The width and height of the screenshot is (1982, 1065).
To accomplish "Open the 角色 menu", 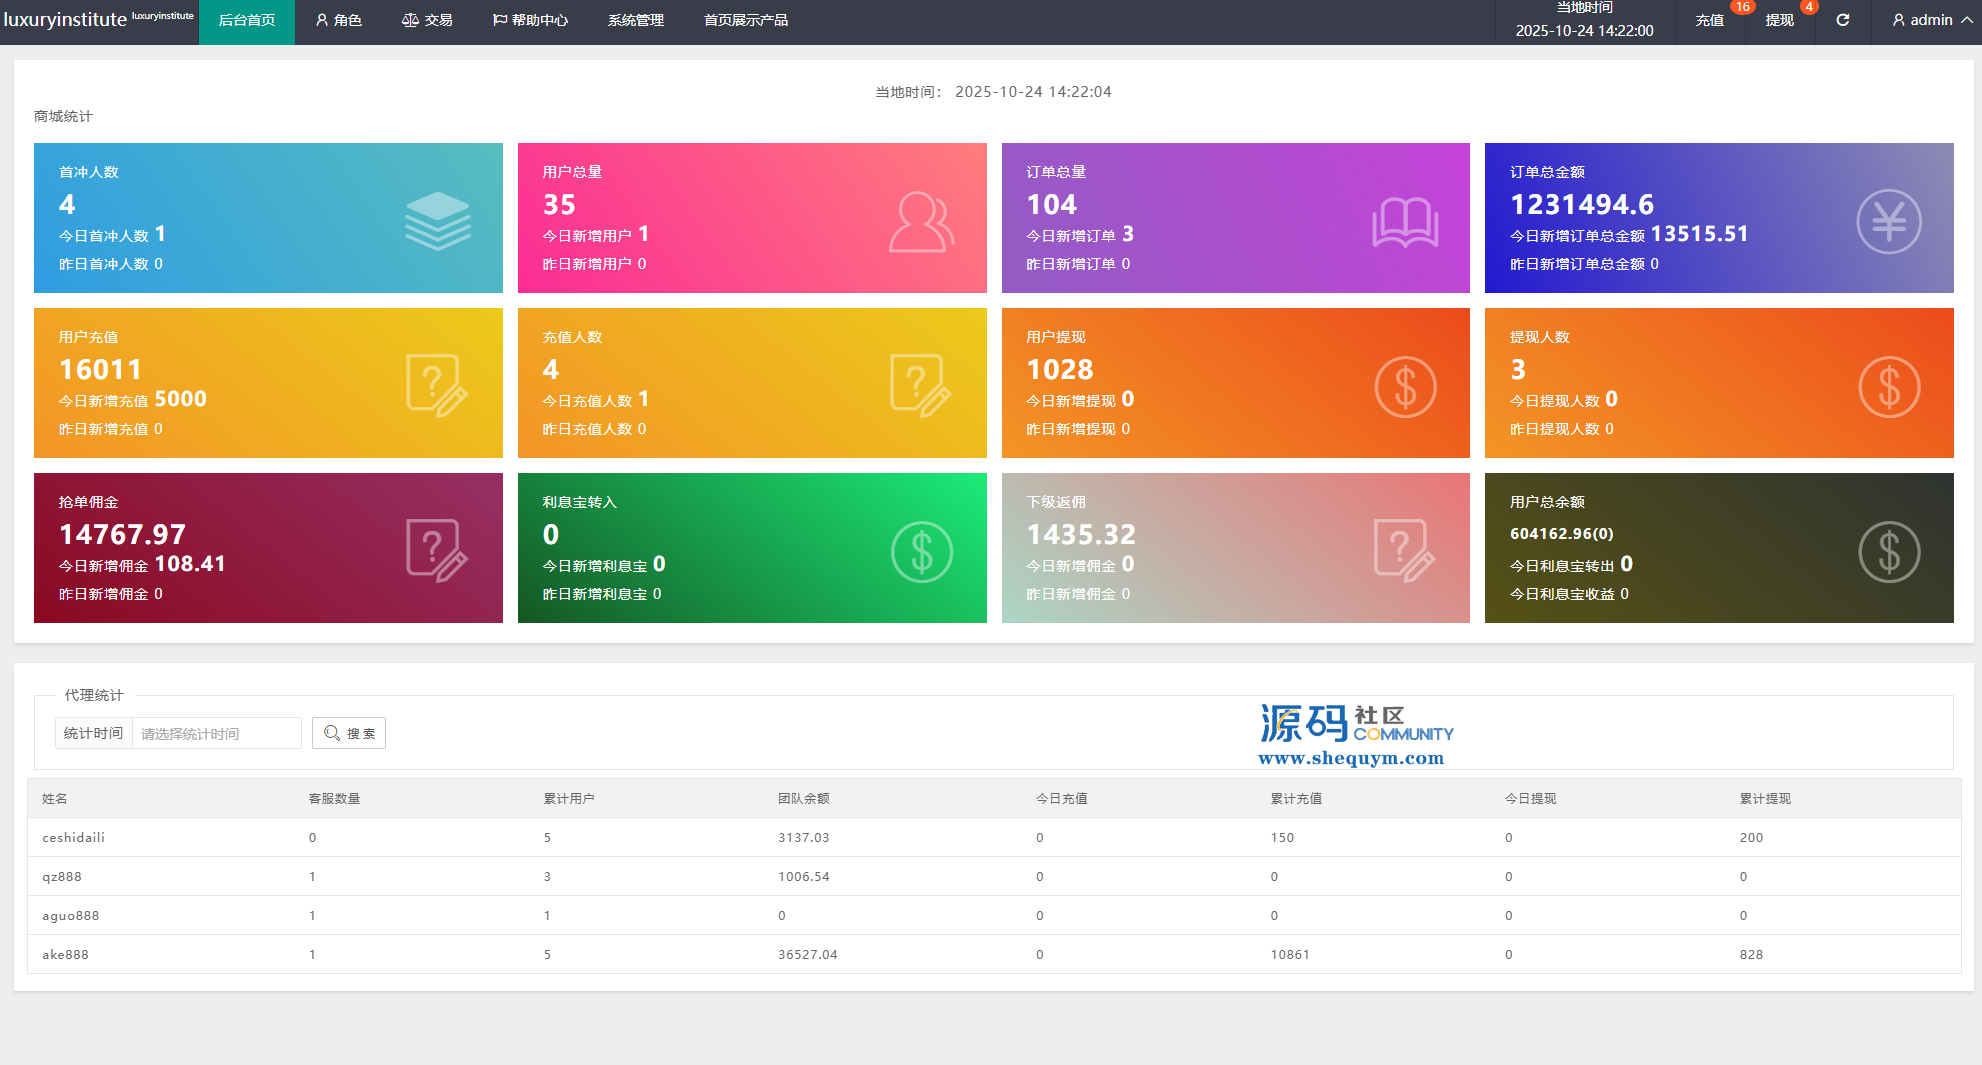I will point(339,20).
